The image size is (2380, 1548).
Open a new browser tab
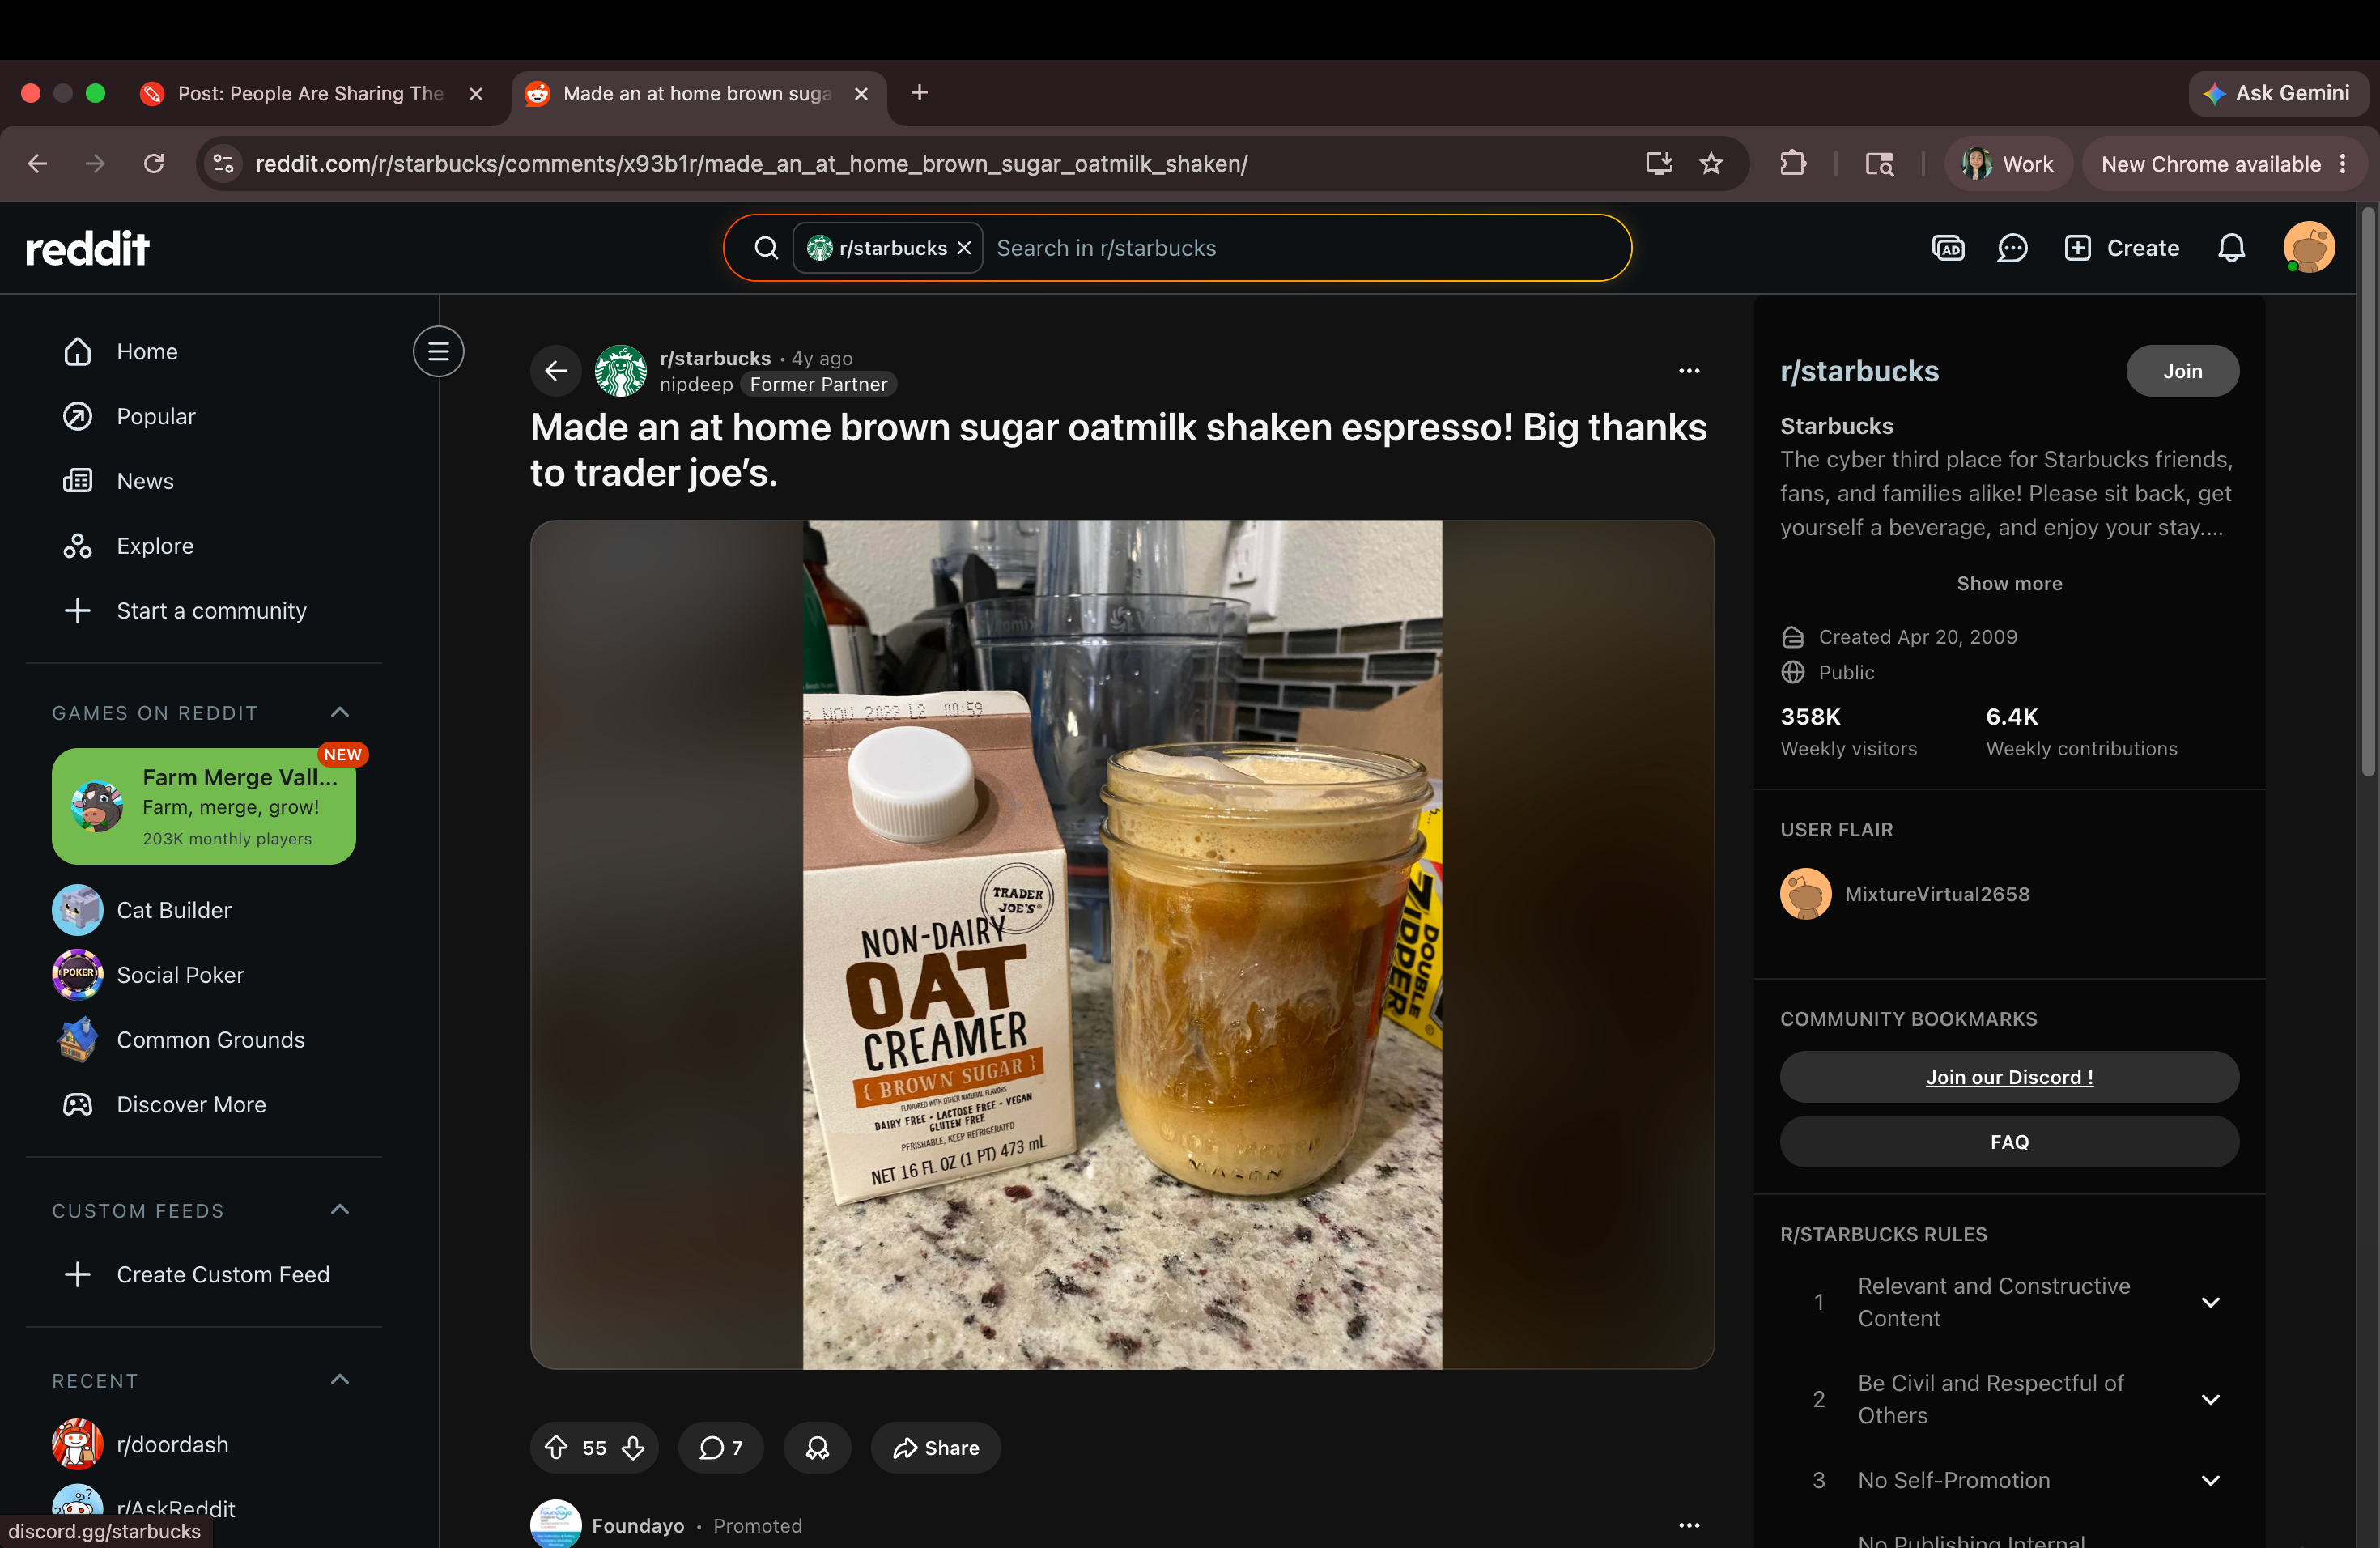click(x=919, y=93)
